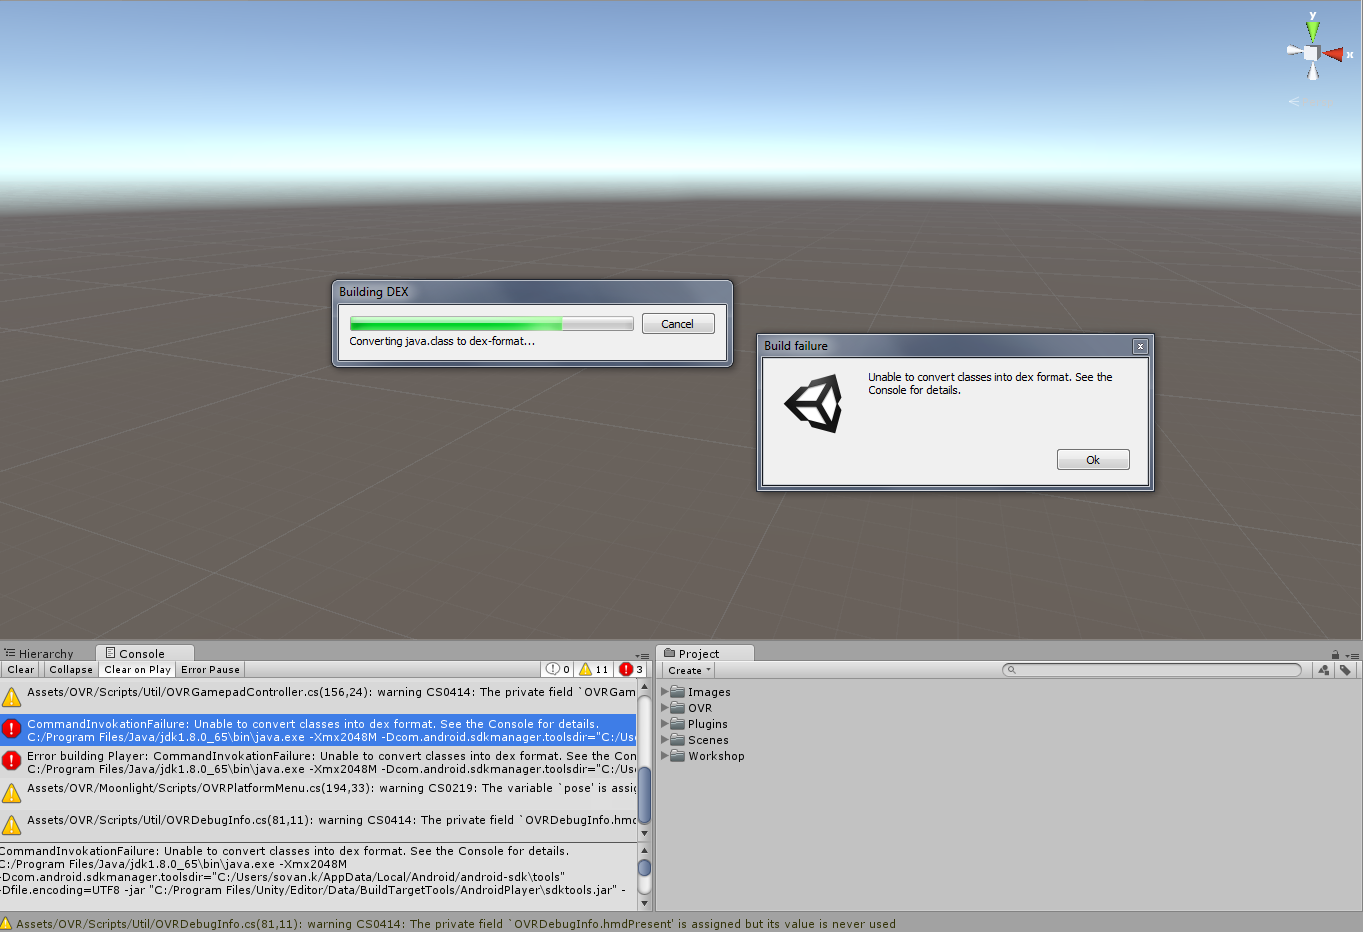This screenshot has height=932, width=1363.
Task: Select the Workshop folder
Action: [707, 756]
